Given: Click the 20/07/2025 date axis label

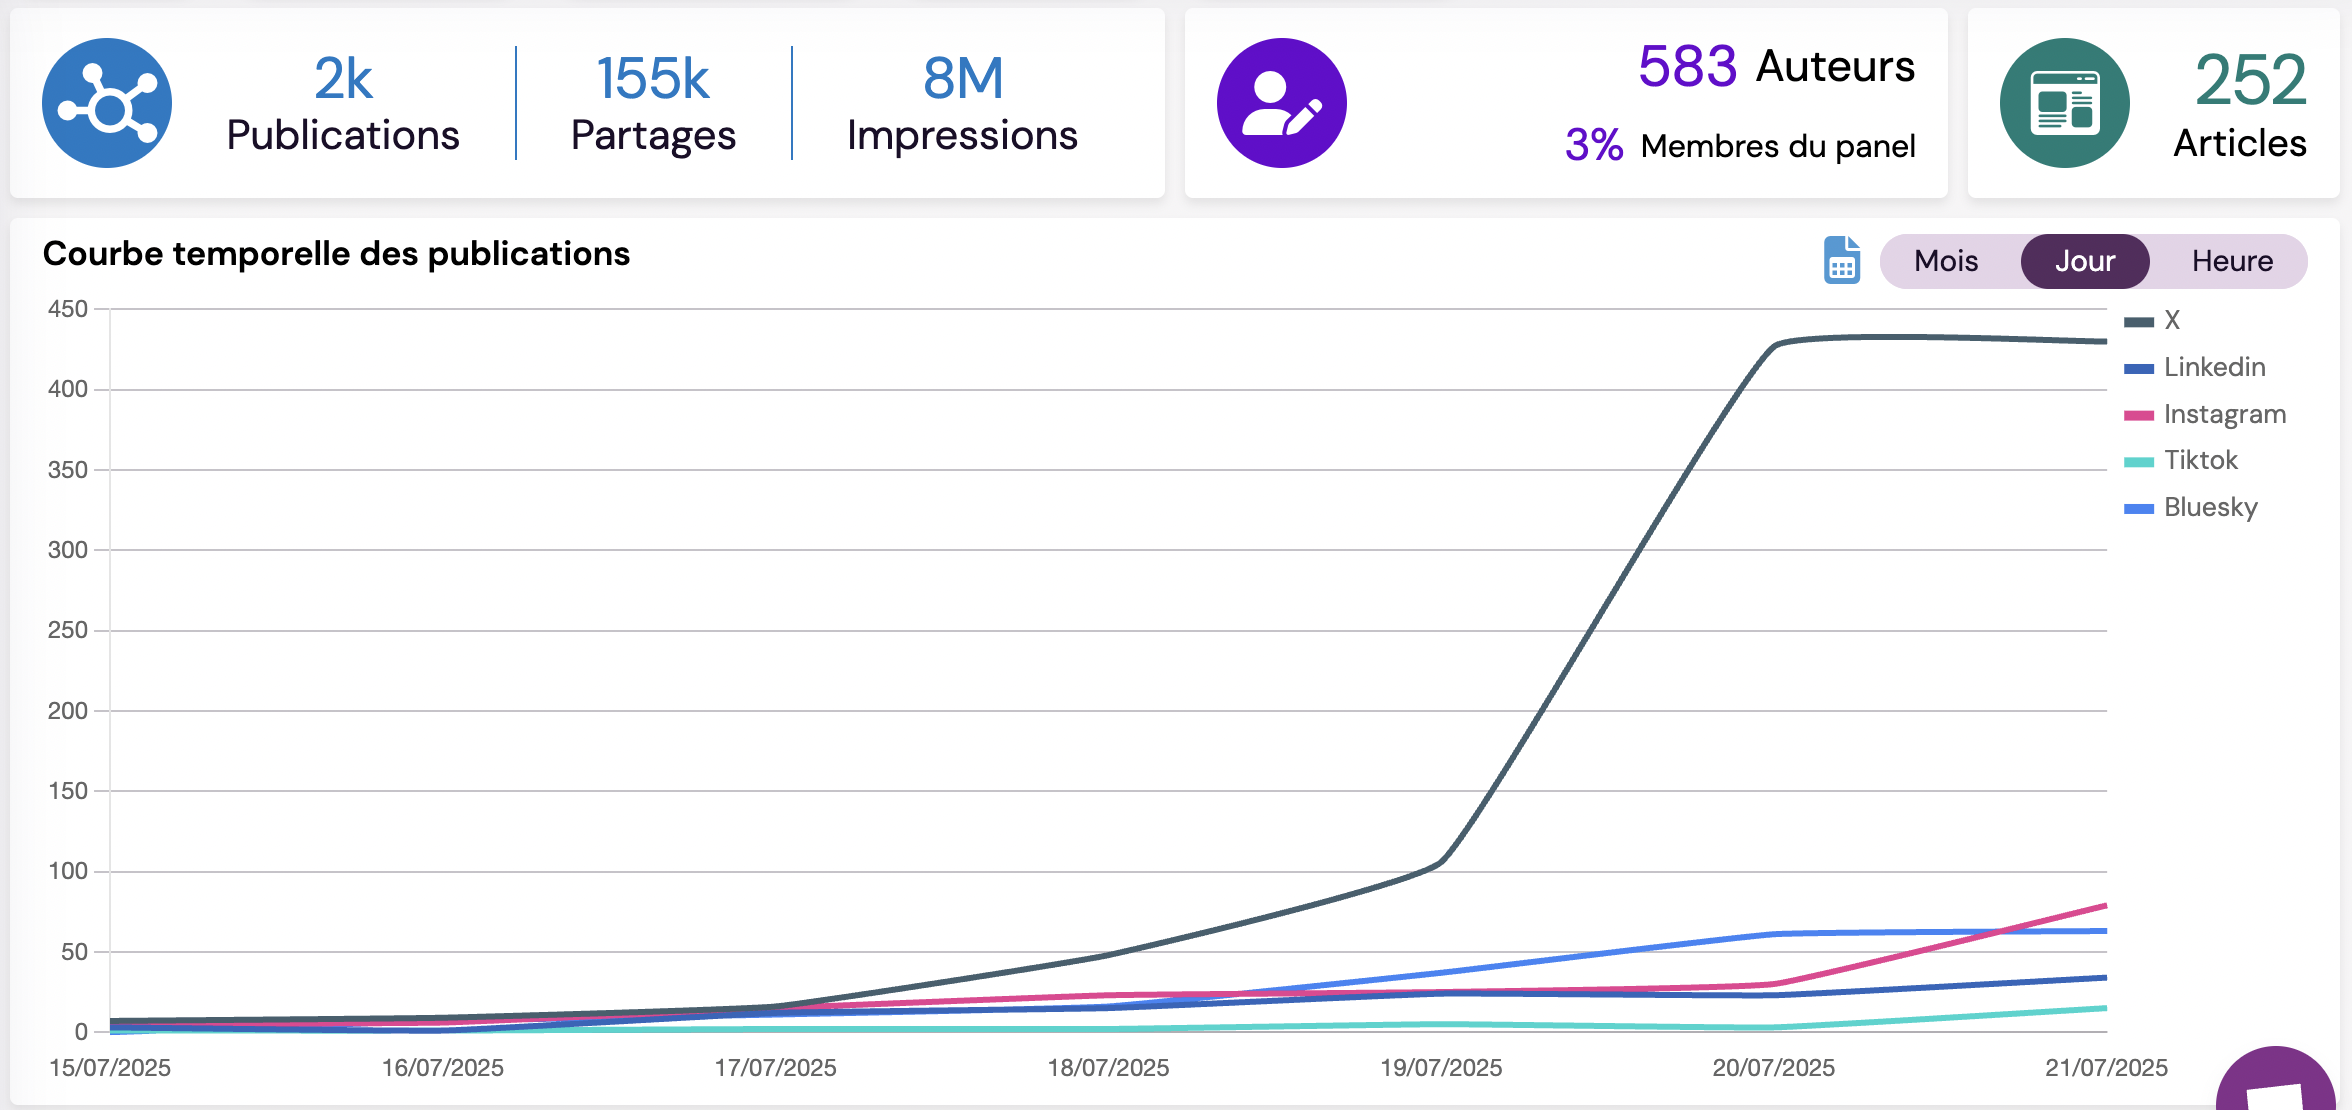Looking at the screenshot, I should click(x=1773, y=1067).
